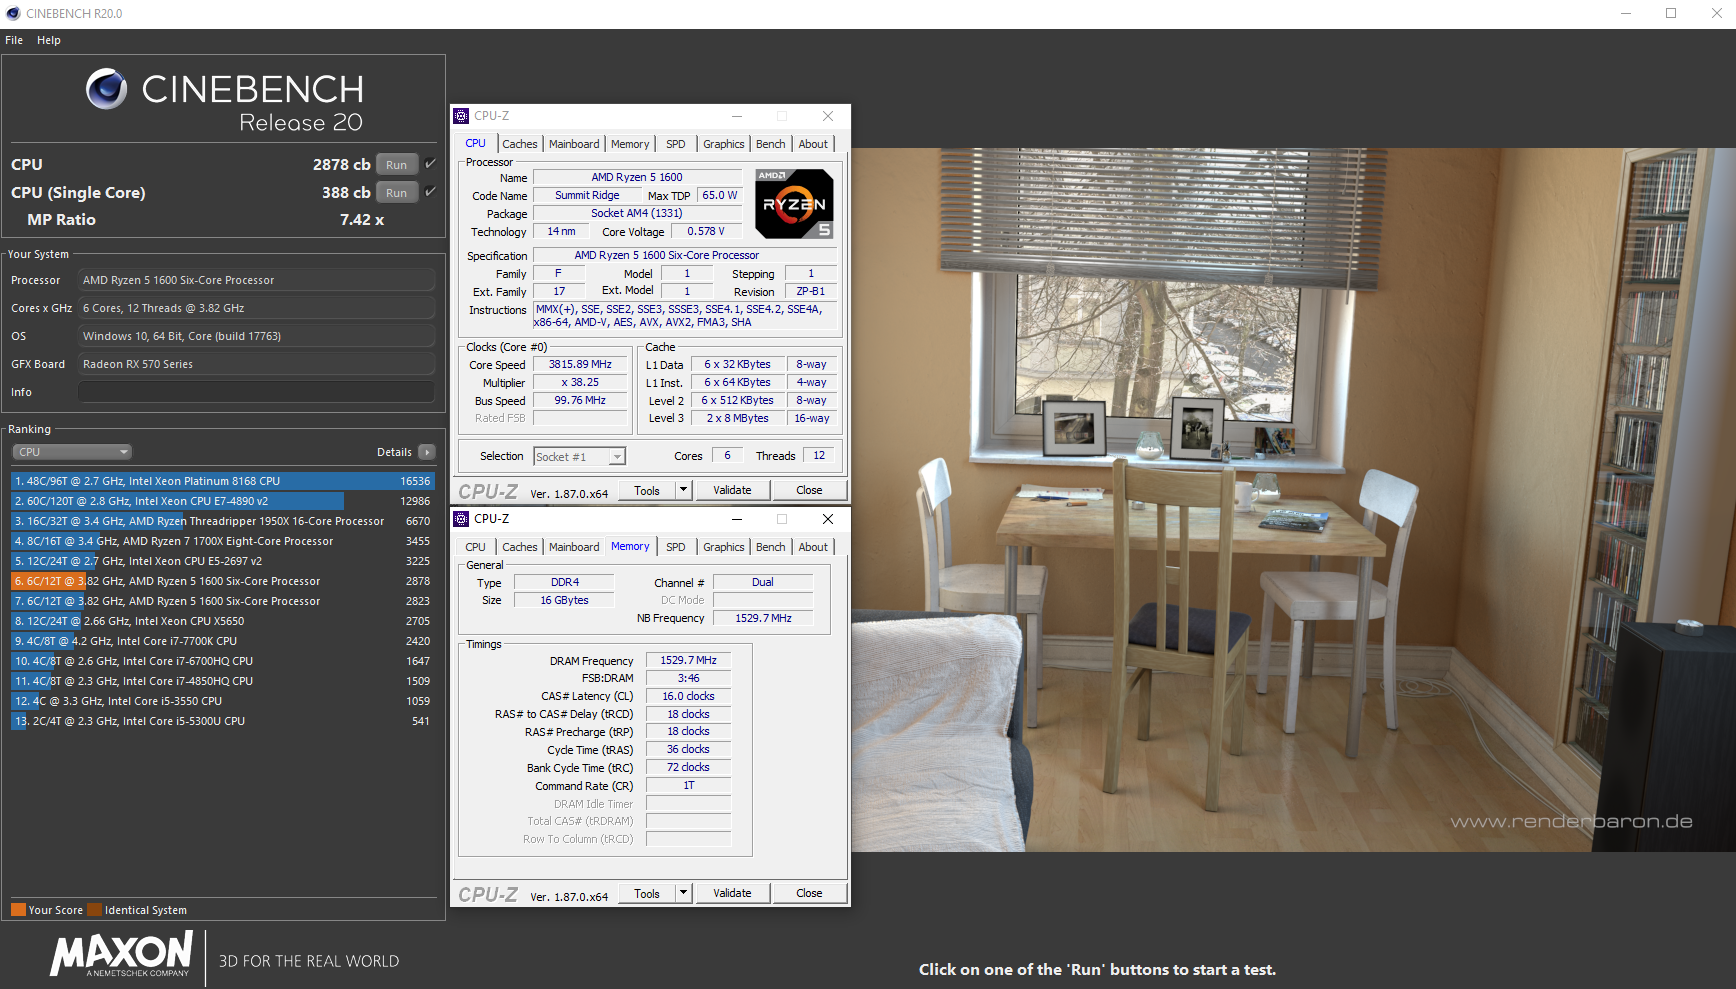Open ranking Details arrow button

(427, 452)
